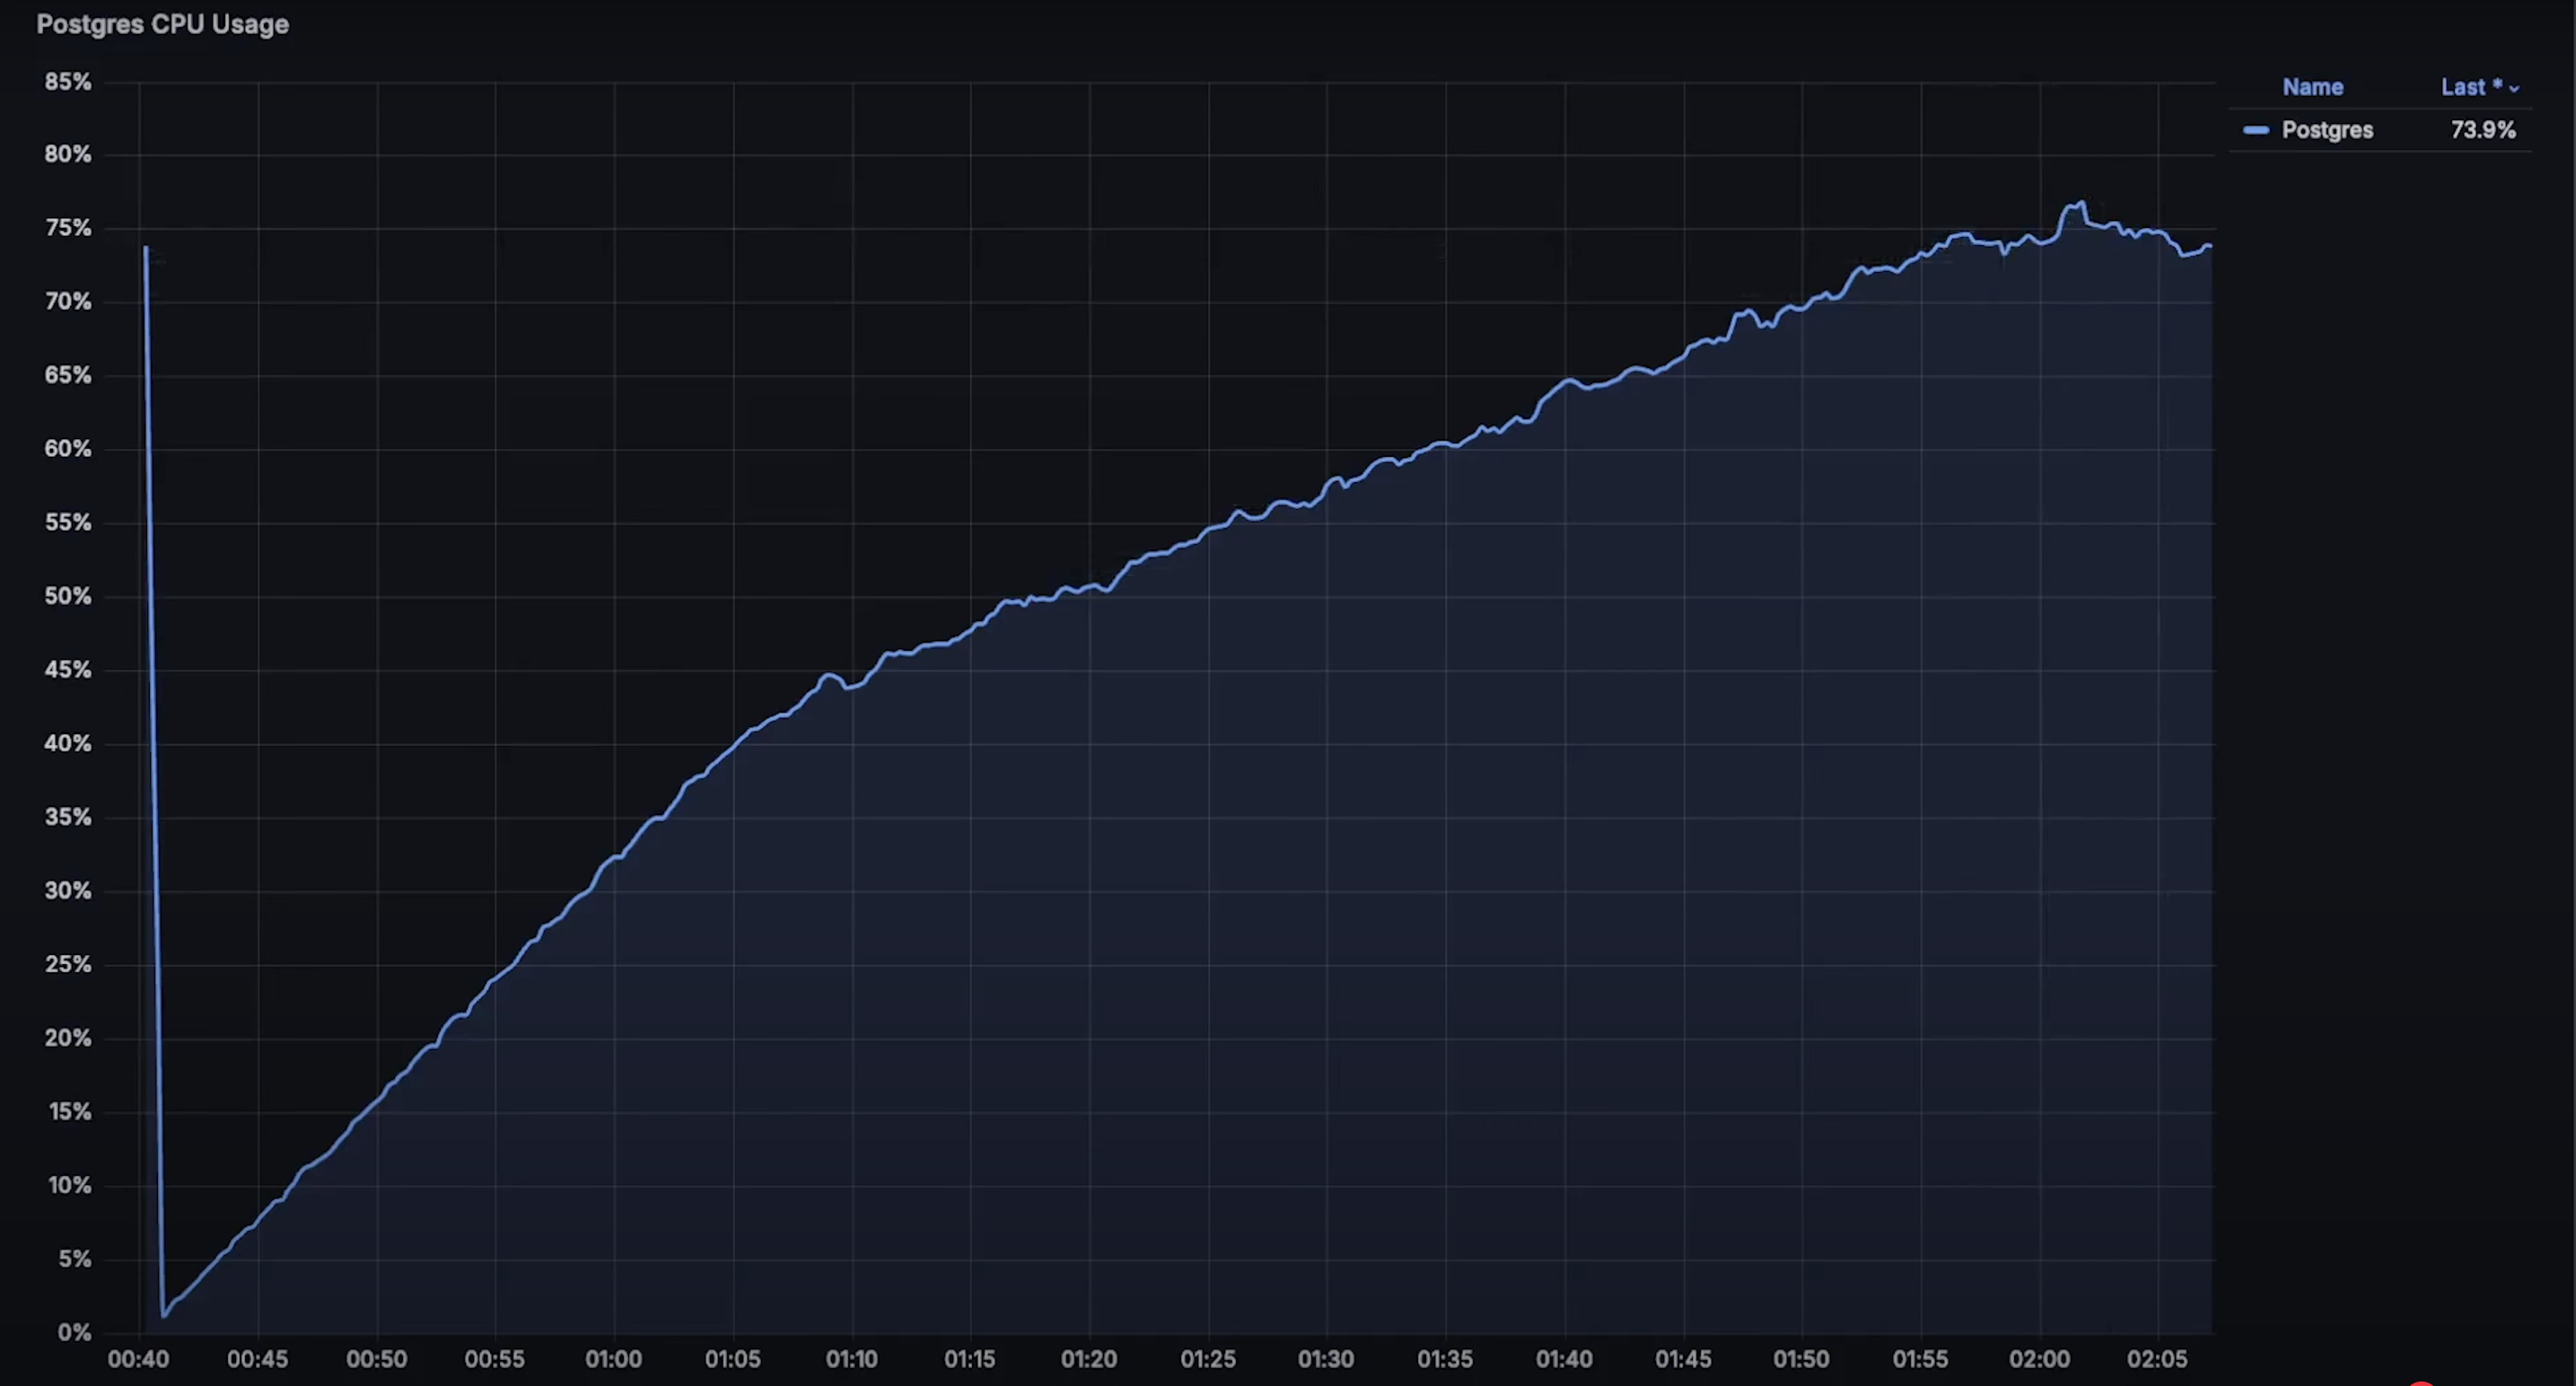Click the 85% y-axis label
This screenshot has width=2576, height=1386.
click(x=67, y=82)
